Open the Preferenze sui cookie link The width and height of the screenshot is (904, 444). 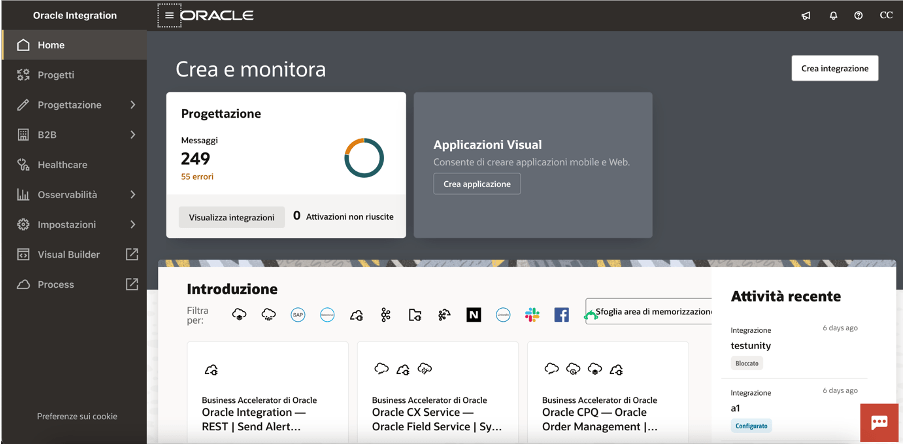coord(77,416)
